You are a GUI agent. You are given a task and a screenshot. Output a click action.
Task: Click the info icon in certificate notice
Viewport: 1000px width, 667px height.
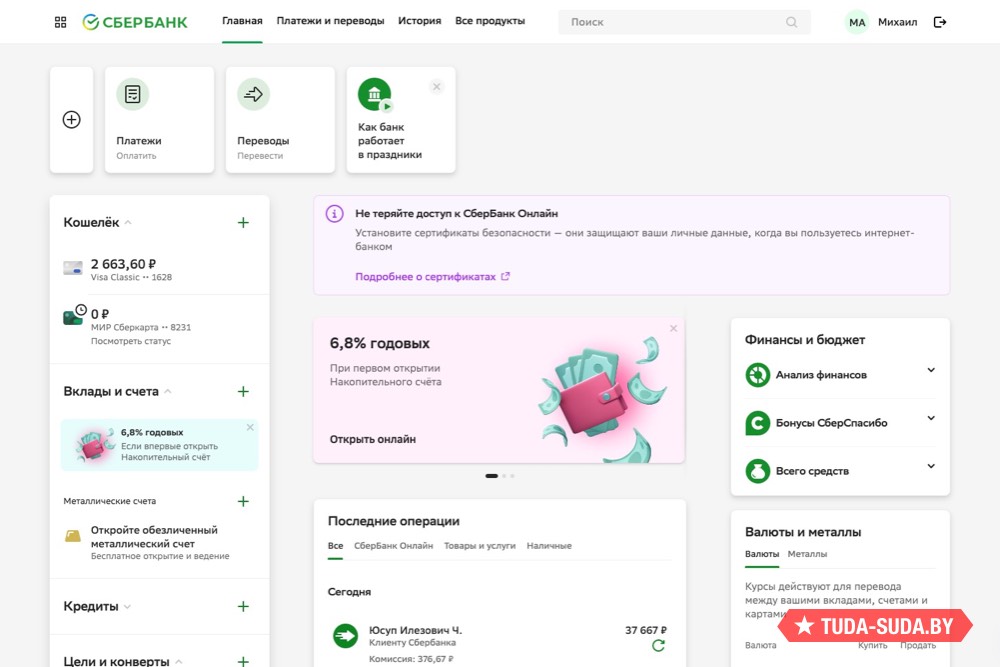tap(335, 214)
